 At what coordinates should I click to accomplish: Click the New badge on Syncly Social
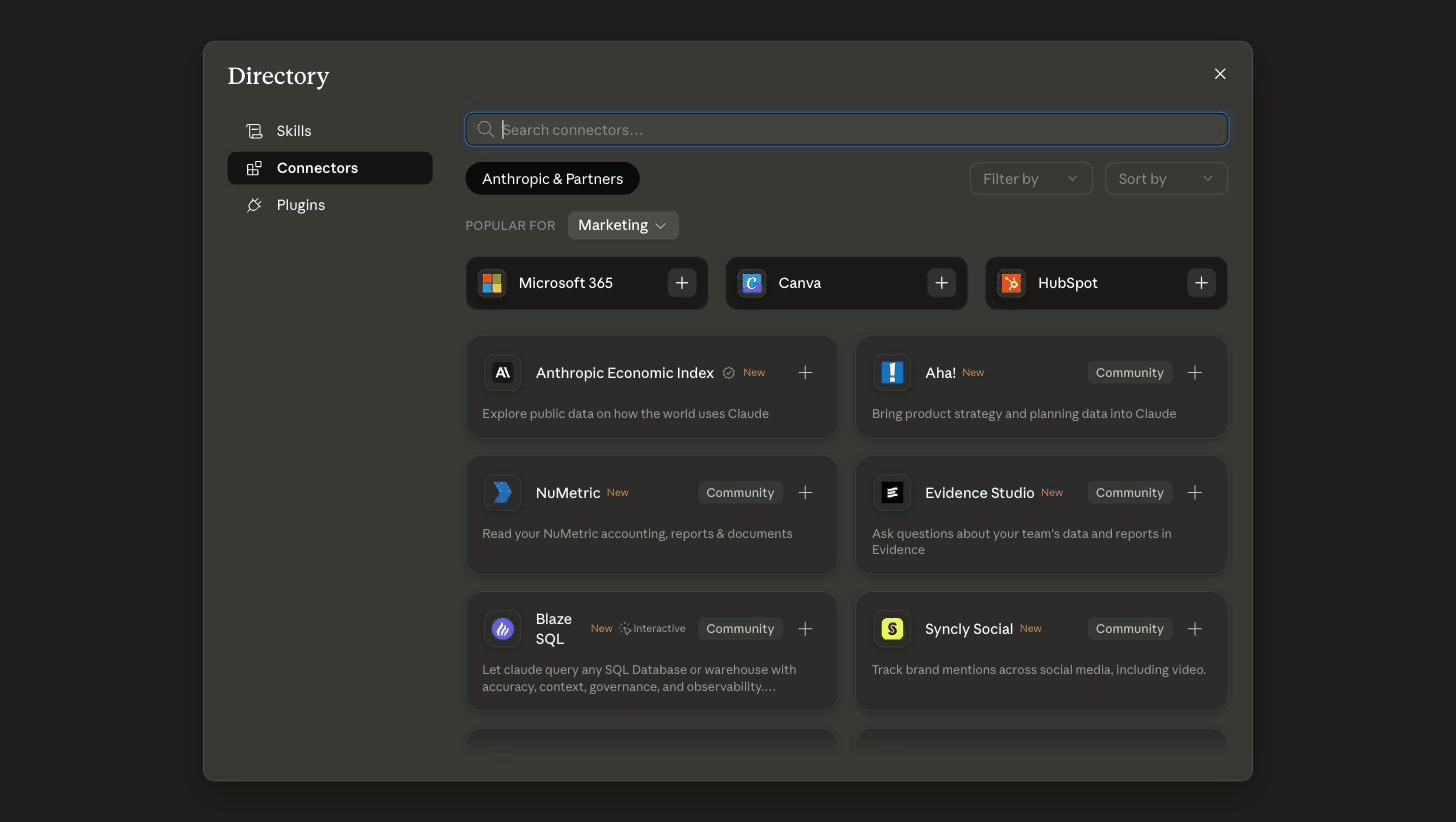[x=1031, y=629]
